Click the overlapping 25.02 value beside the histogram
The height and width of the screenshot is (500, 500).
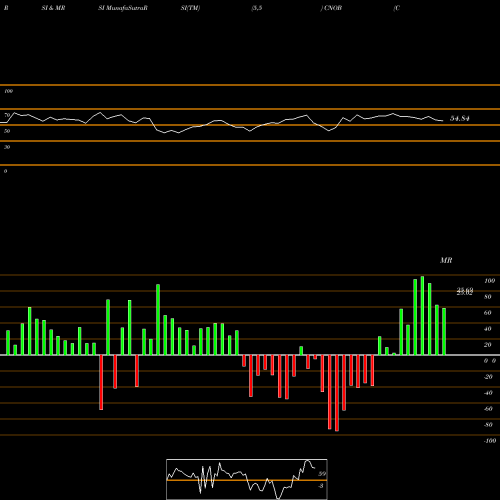[465, 292]
